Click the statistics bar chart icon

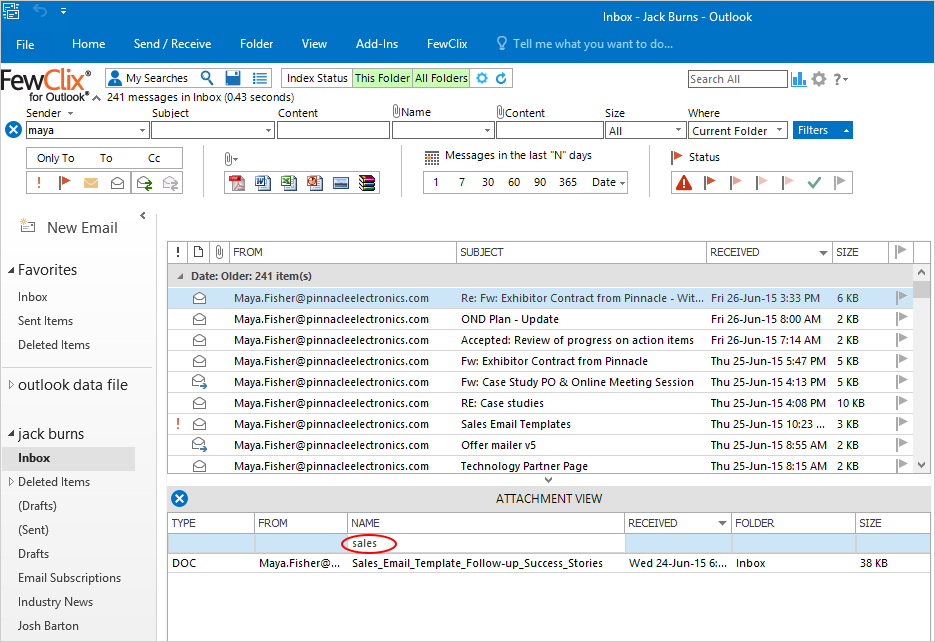pos(799,79)
